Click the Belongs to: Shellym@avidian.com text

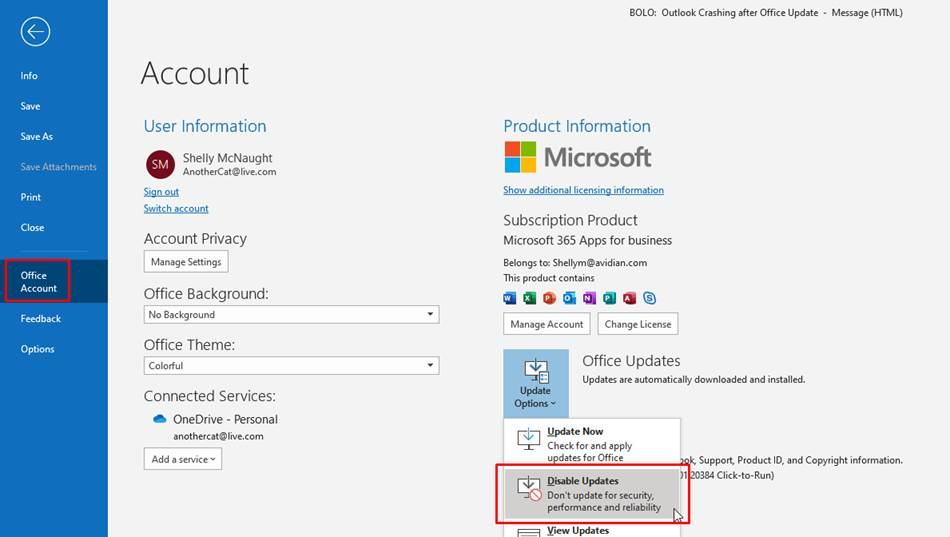pos(575,262)
